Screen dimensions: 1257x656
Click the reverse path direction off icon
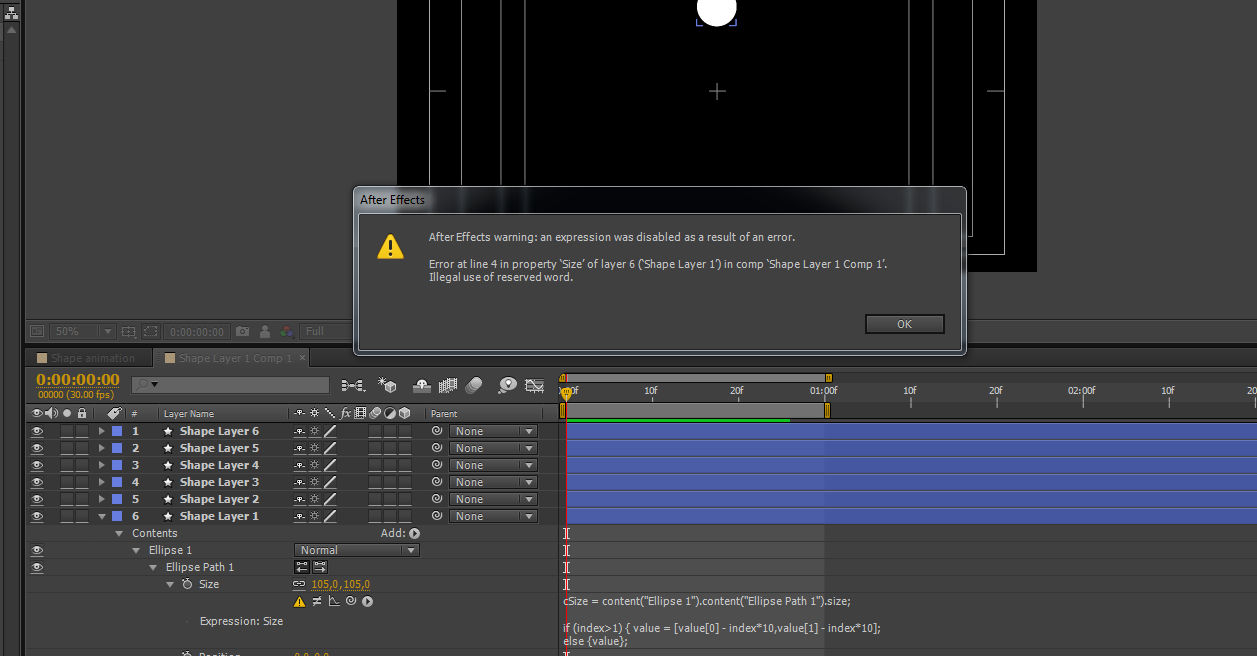click(301, 567)
